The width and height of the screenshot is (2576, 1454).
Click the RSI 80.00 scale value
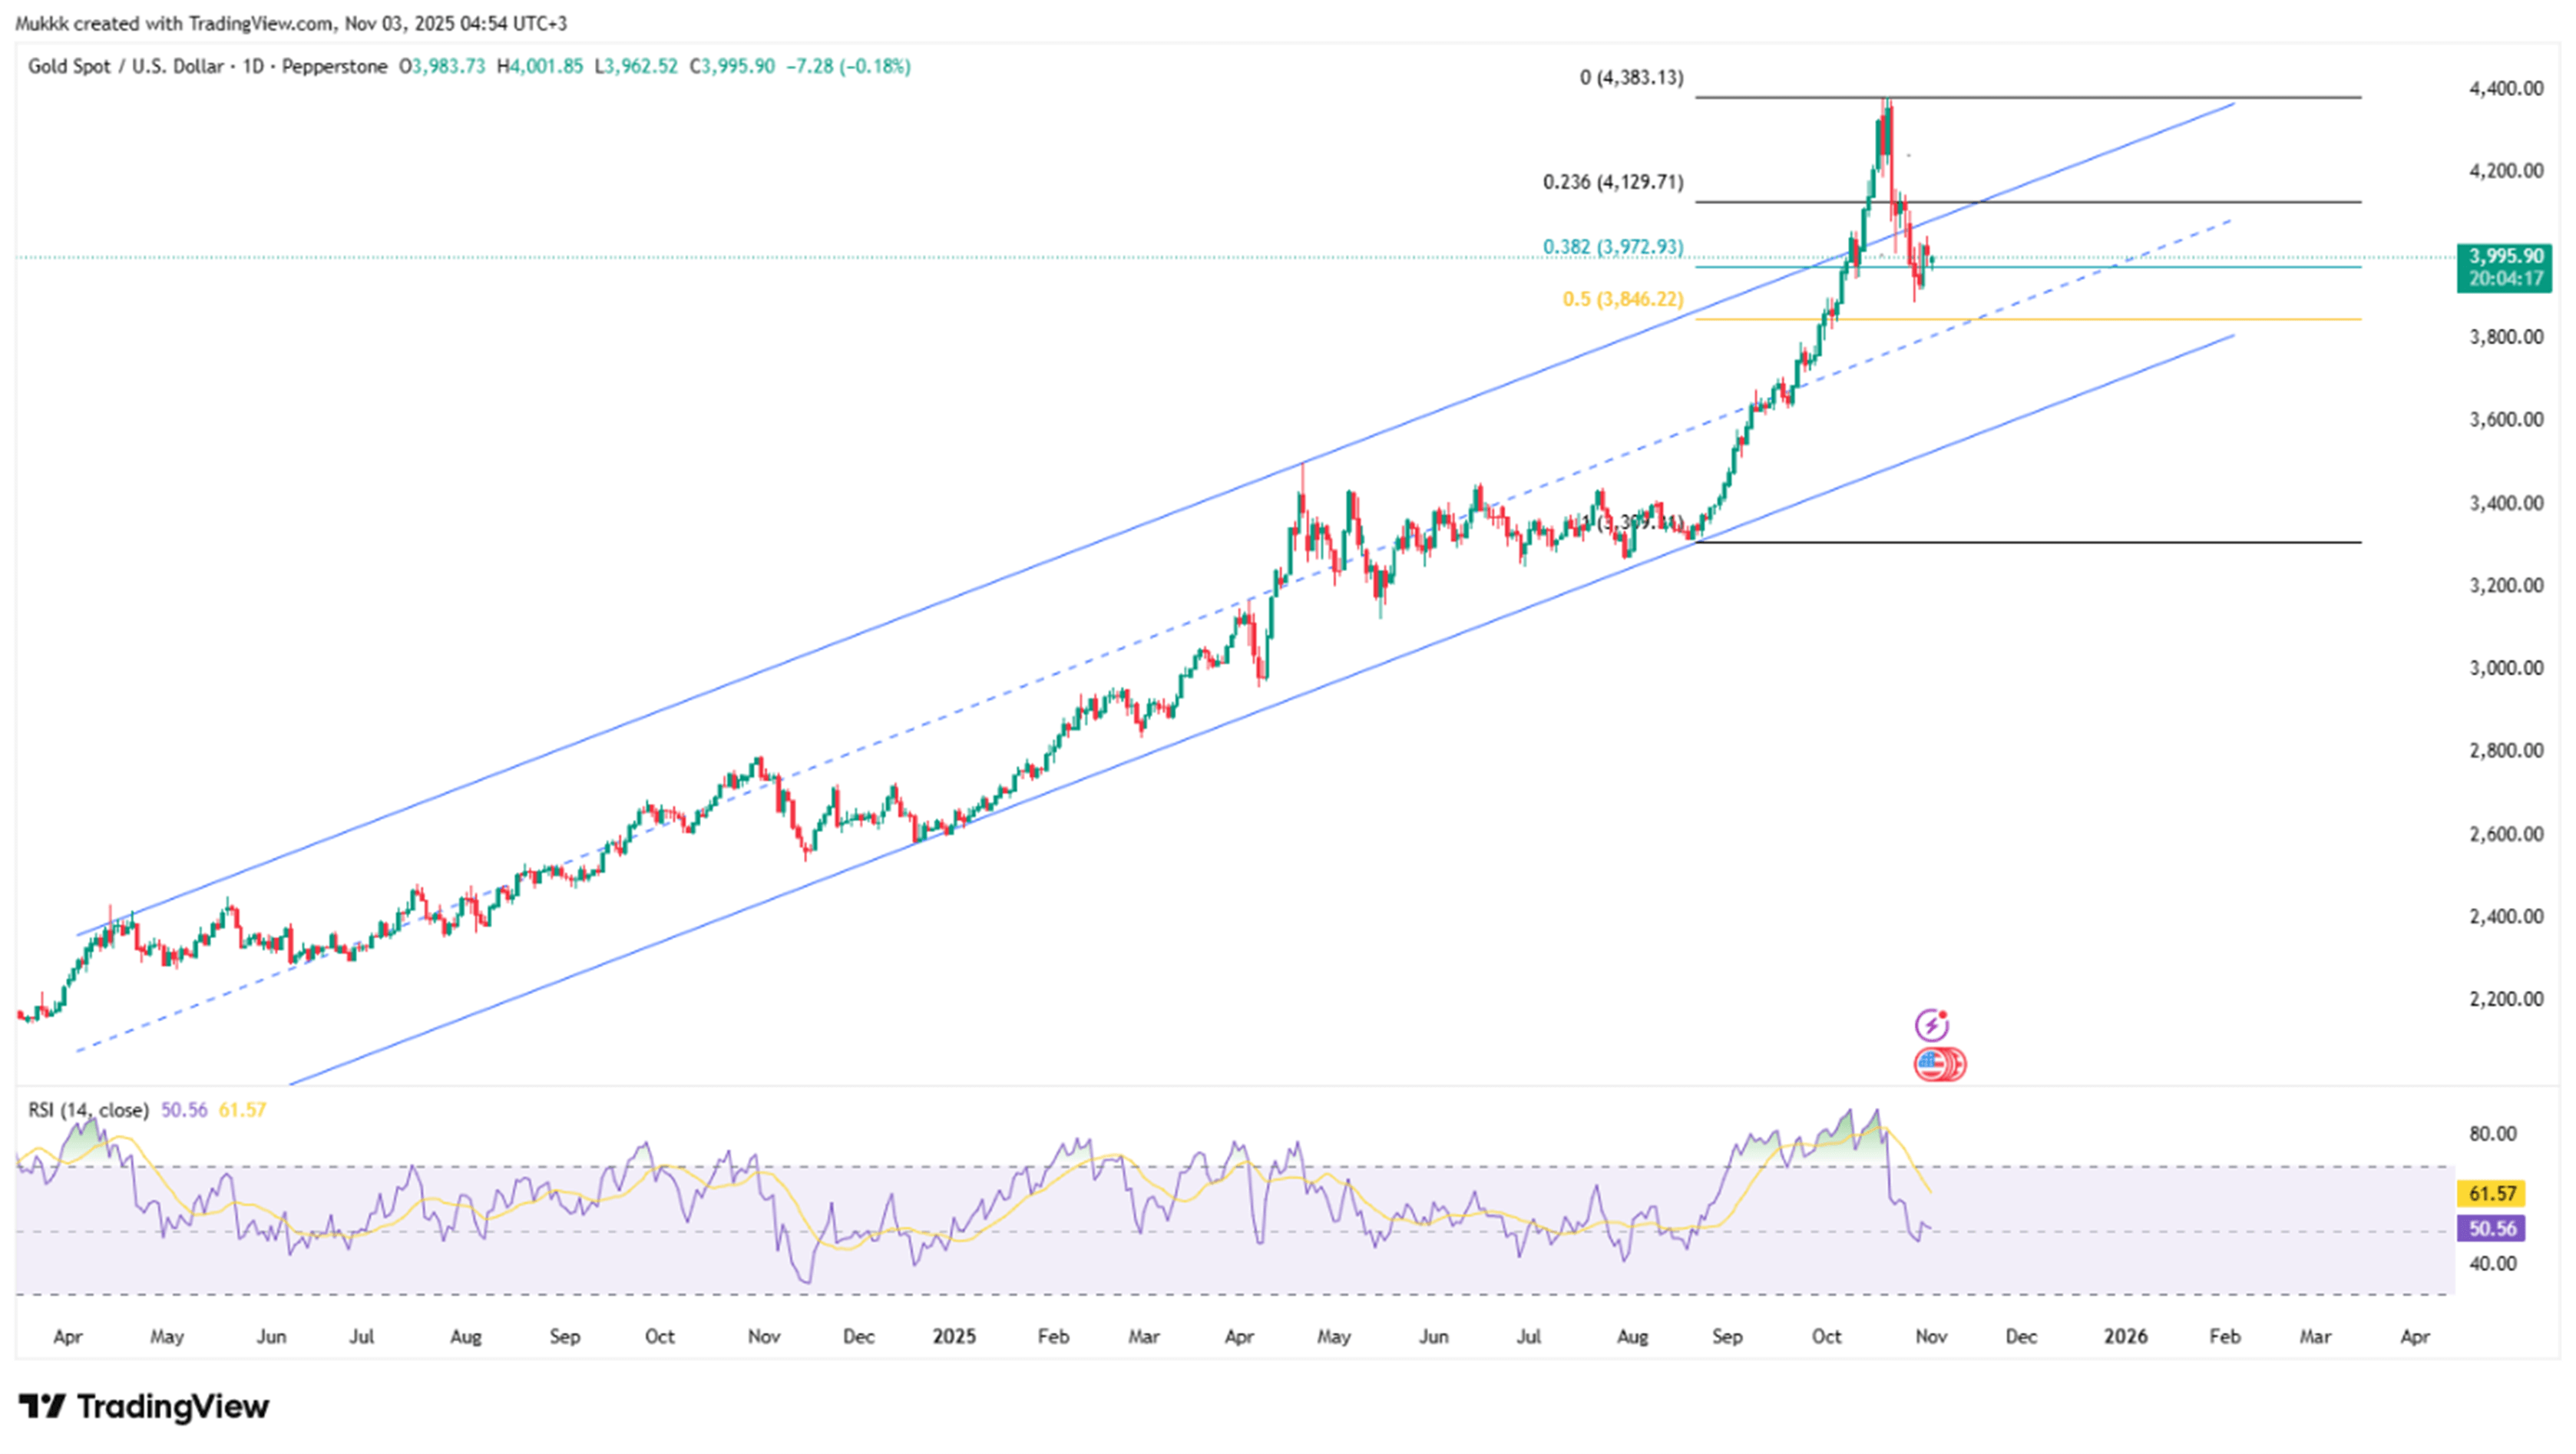[x=2492, y=1134]
